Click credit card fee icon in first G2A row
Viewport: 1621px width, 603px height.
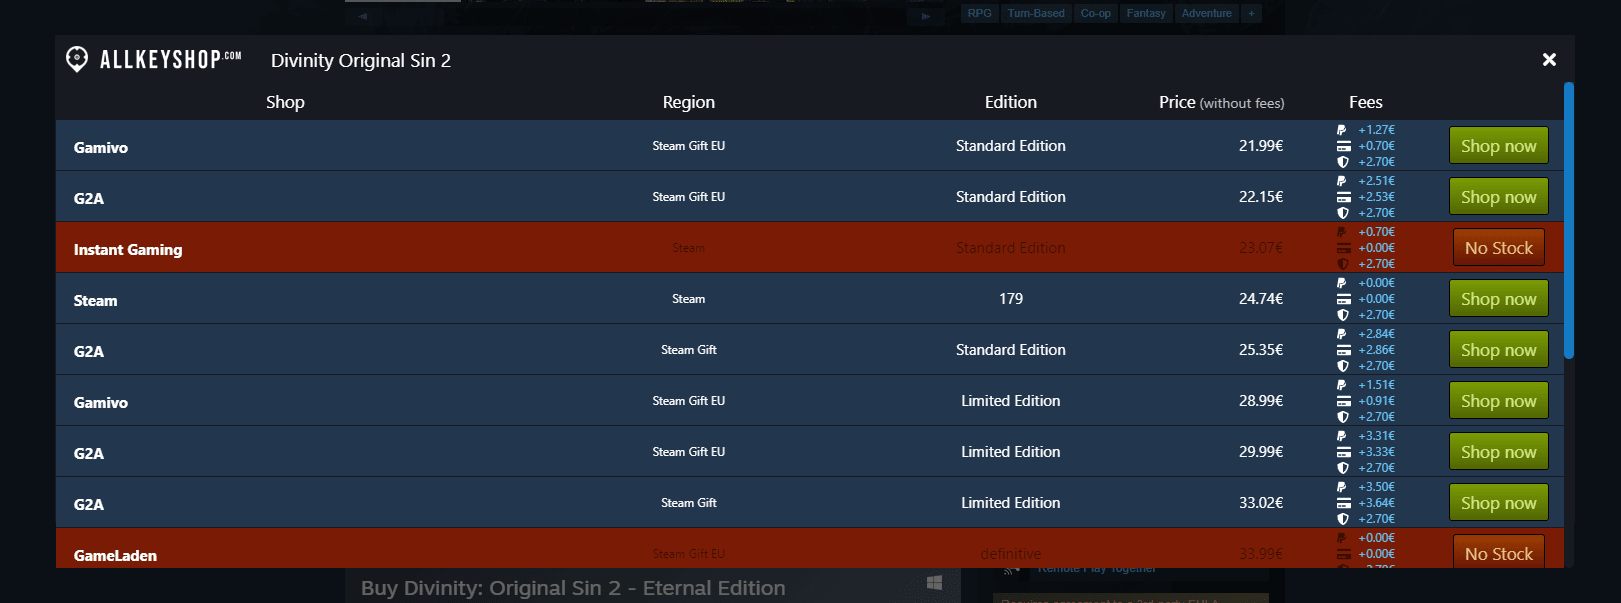(x=1343, y=197)
